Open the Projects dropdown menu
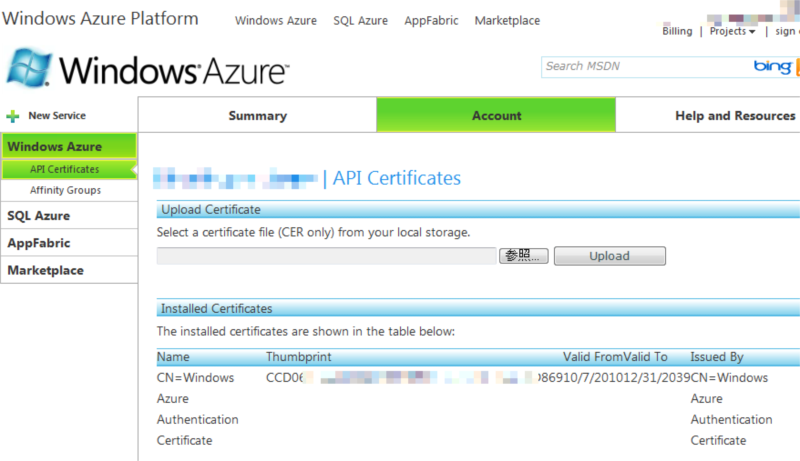The image size is (800, 461). (732, 31)
